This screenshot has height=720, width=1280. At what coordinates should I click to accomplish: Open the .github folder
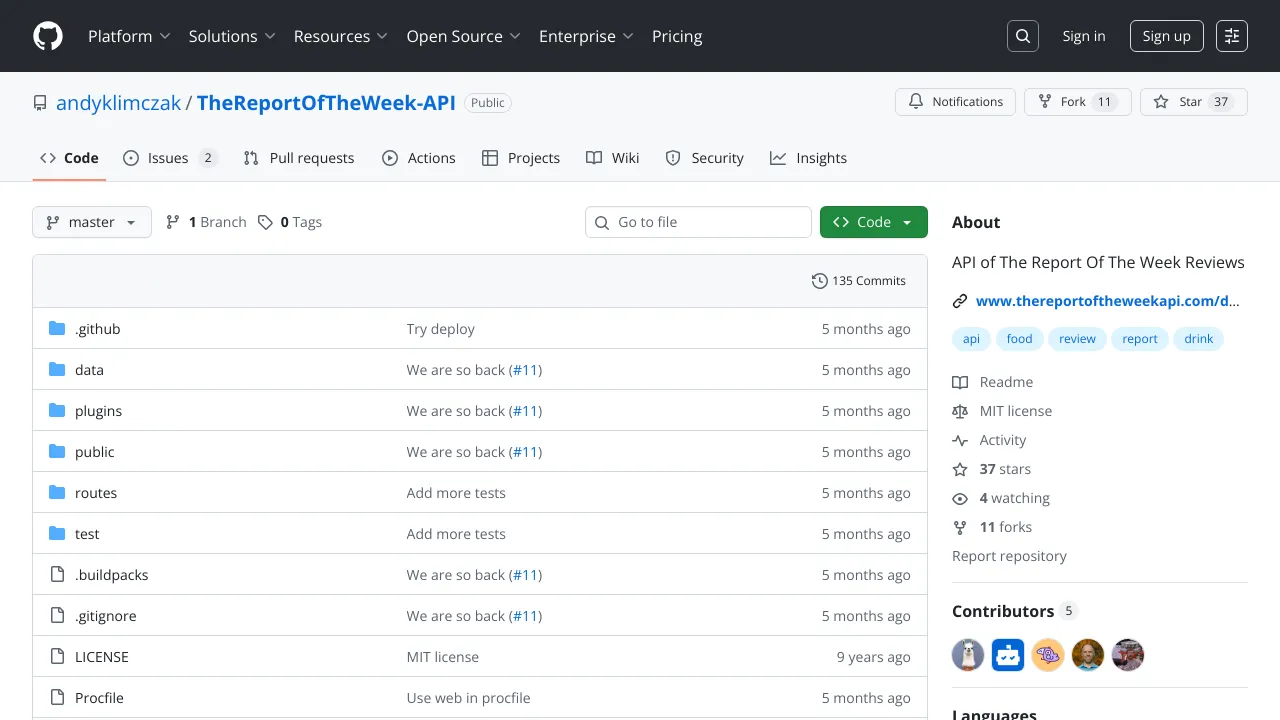pyautogui.click(x=97, y=329)
